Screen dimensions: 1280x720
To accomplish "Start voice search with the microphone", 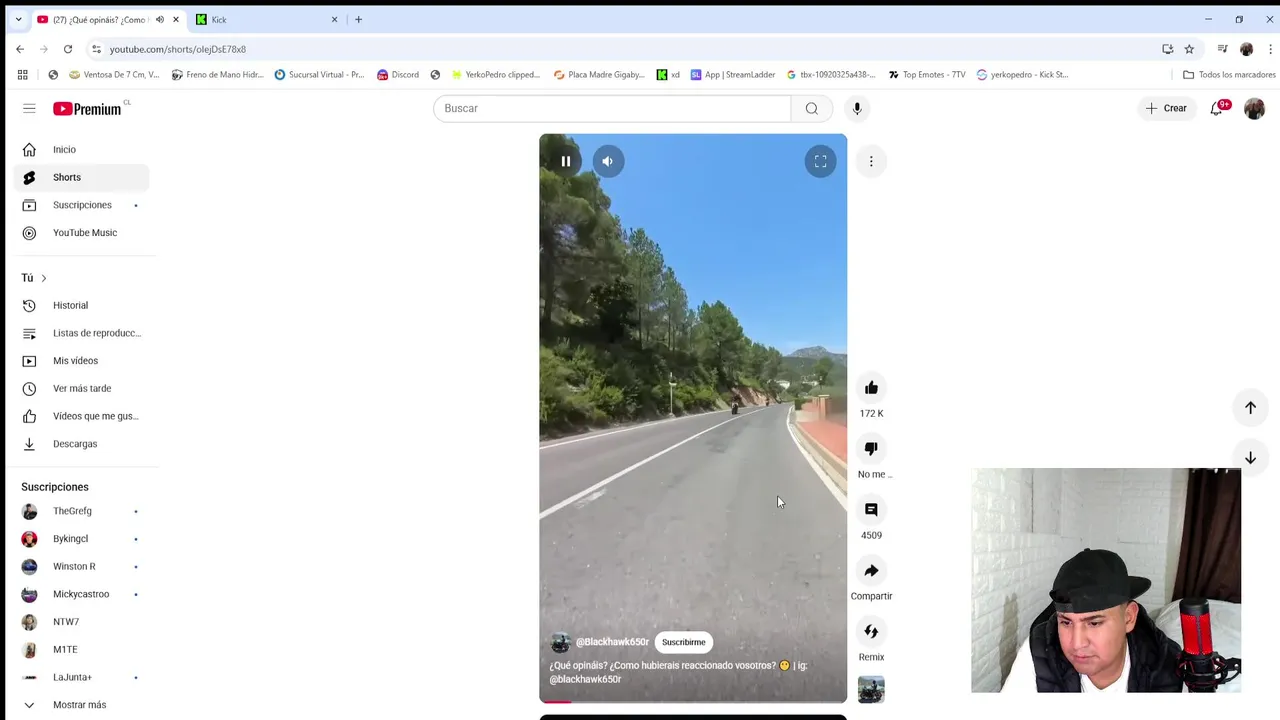I will pos(857,108).
